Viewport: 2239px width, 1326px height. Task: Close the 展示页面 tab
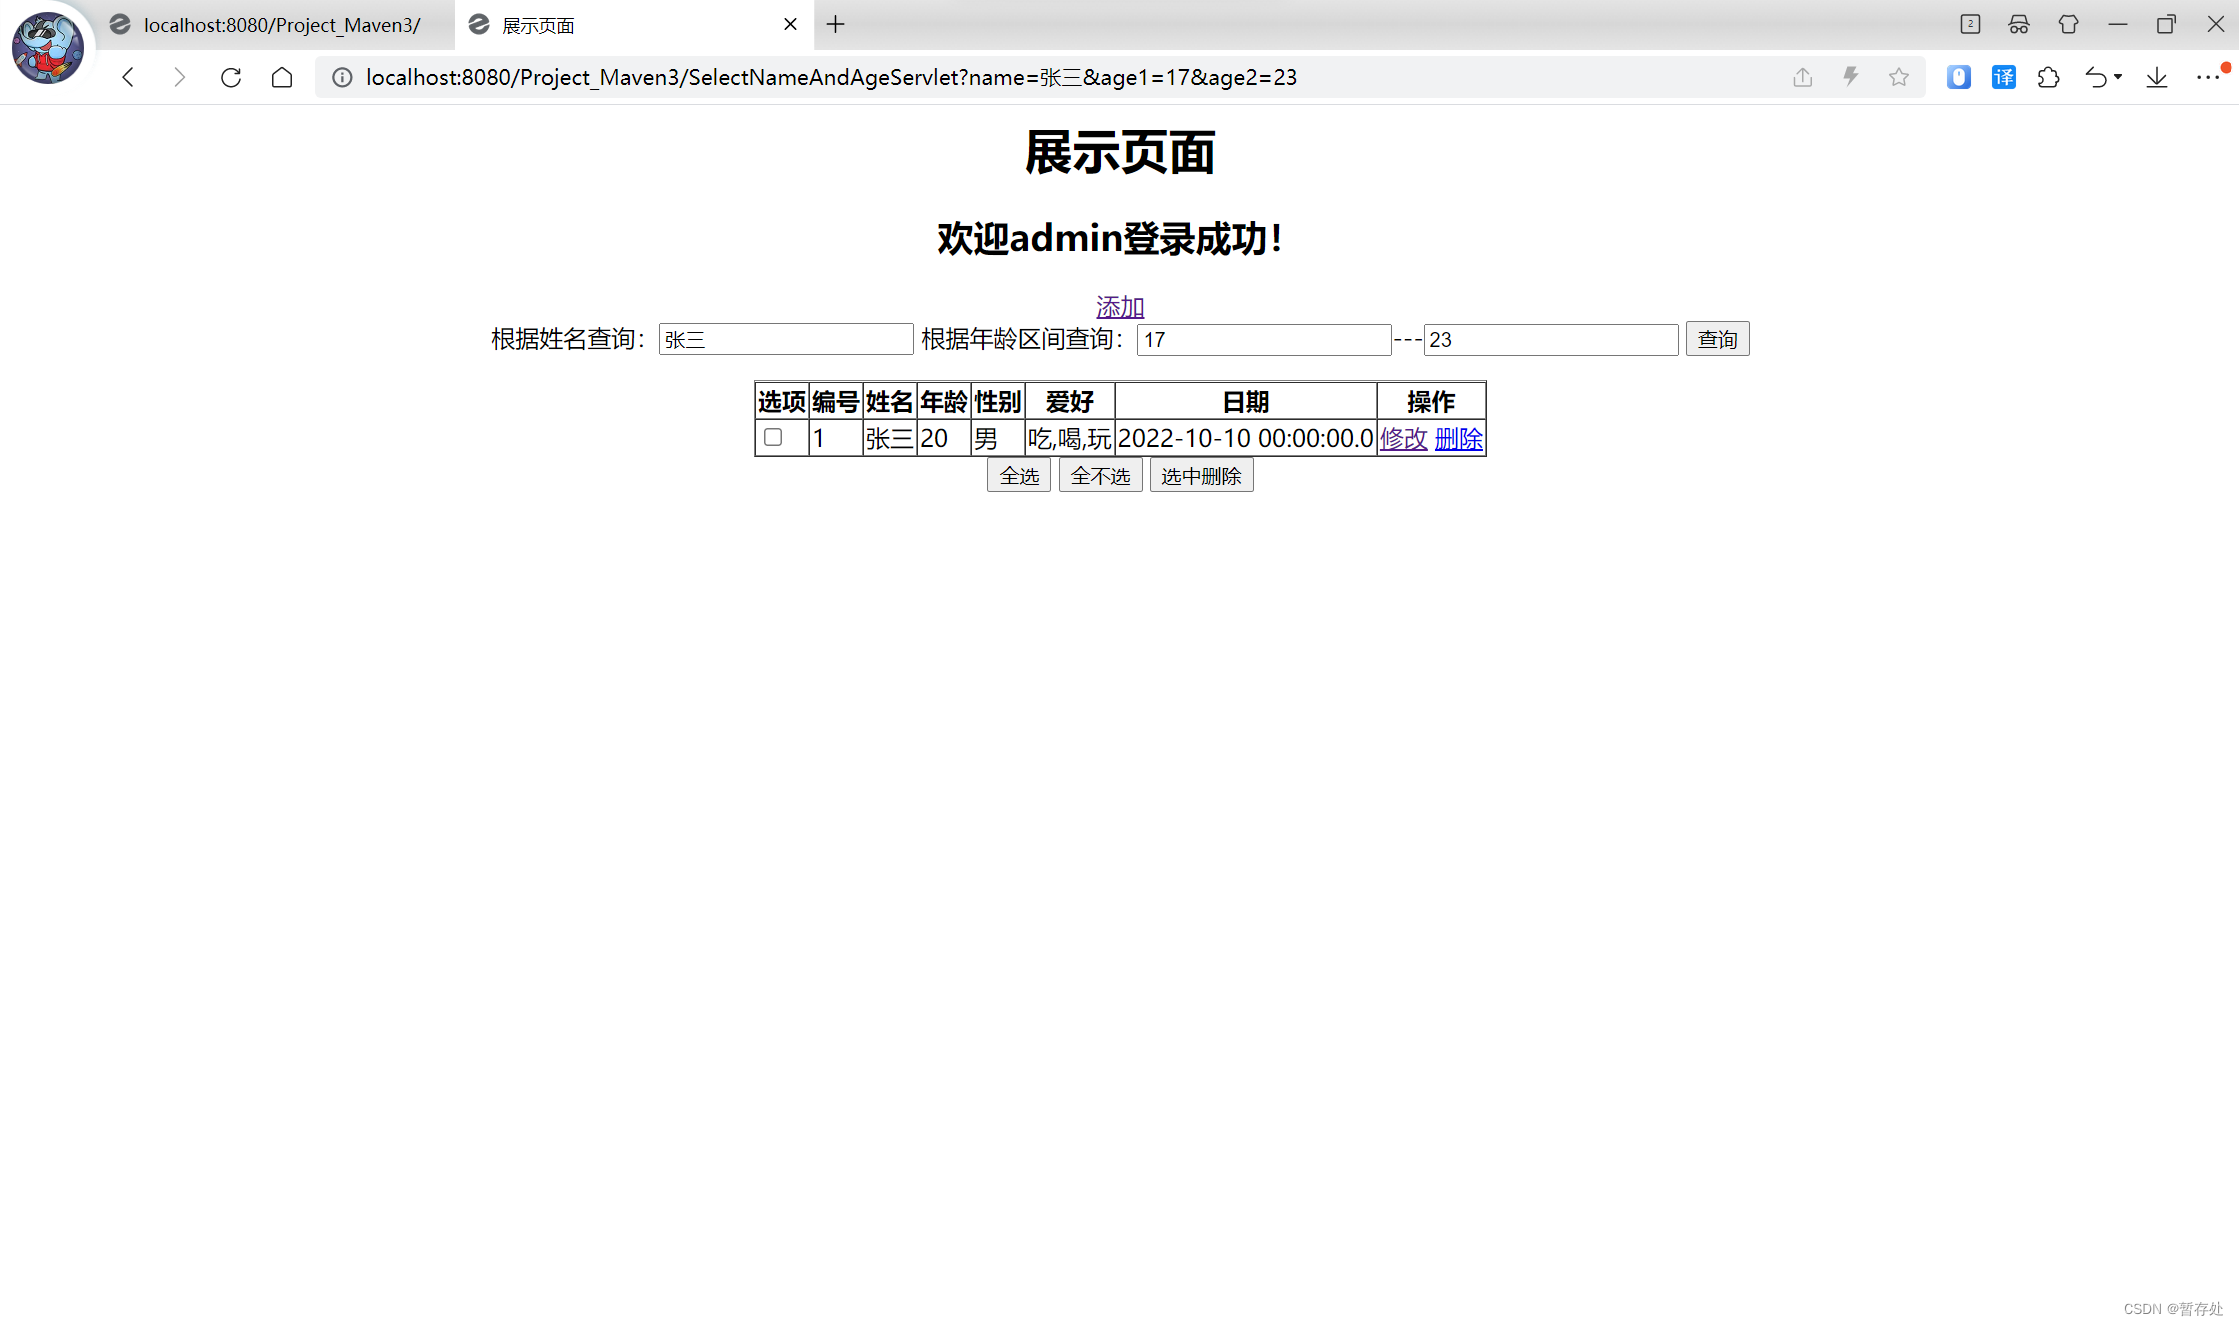[x=790, y=24]
